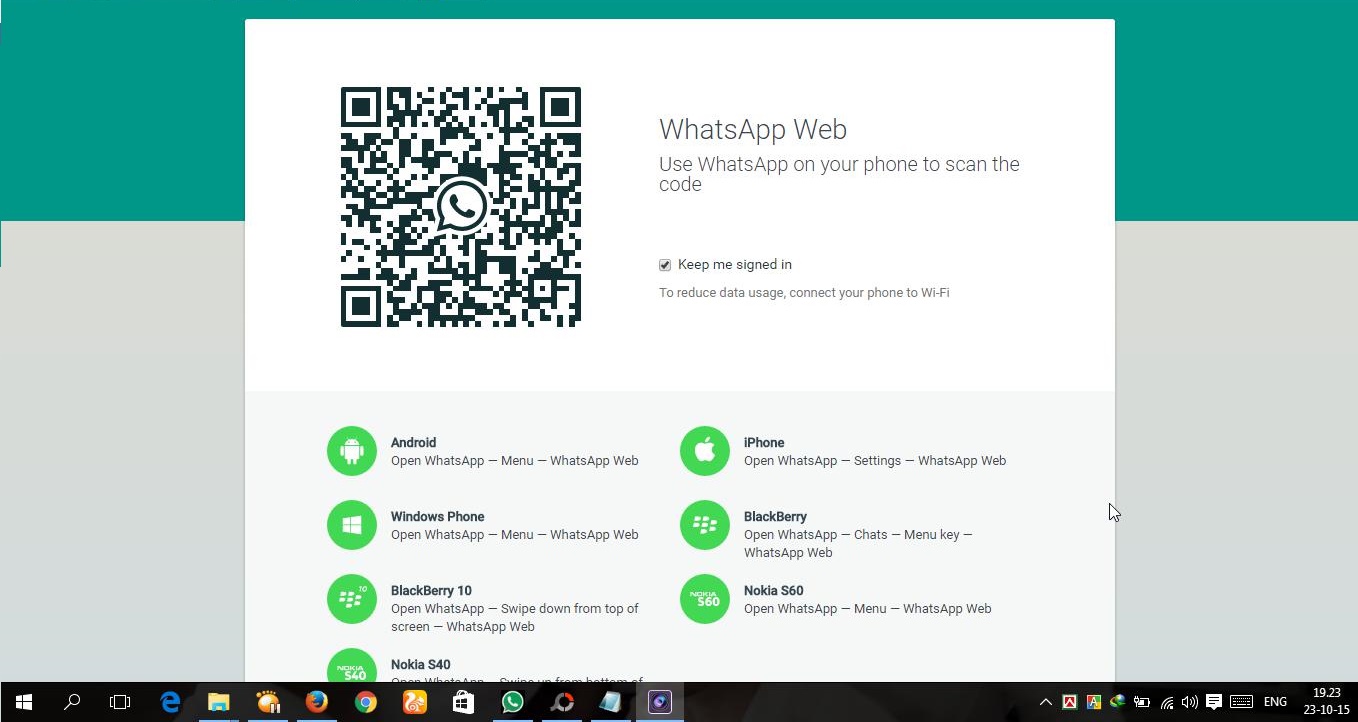Open the Wi-Fi network tray menu
Image resolution: width=1358 pixels, height=722 pixels.
(x=1166, y=702)
